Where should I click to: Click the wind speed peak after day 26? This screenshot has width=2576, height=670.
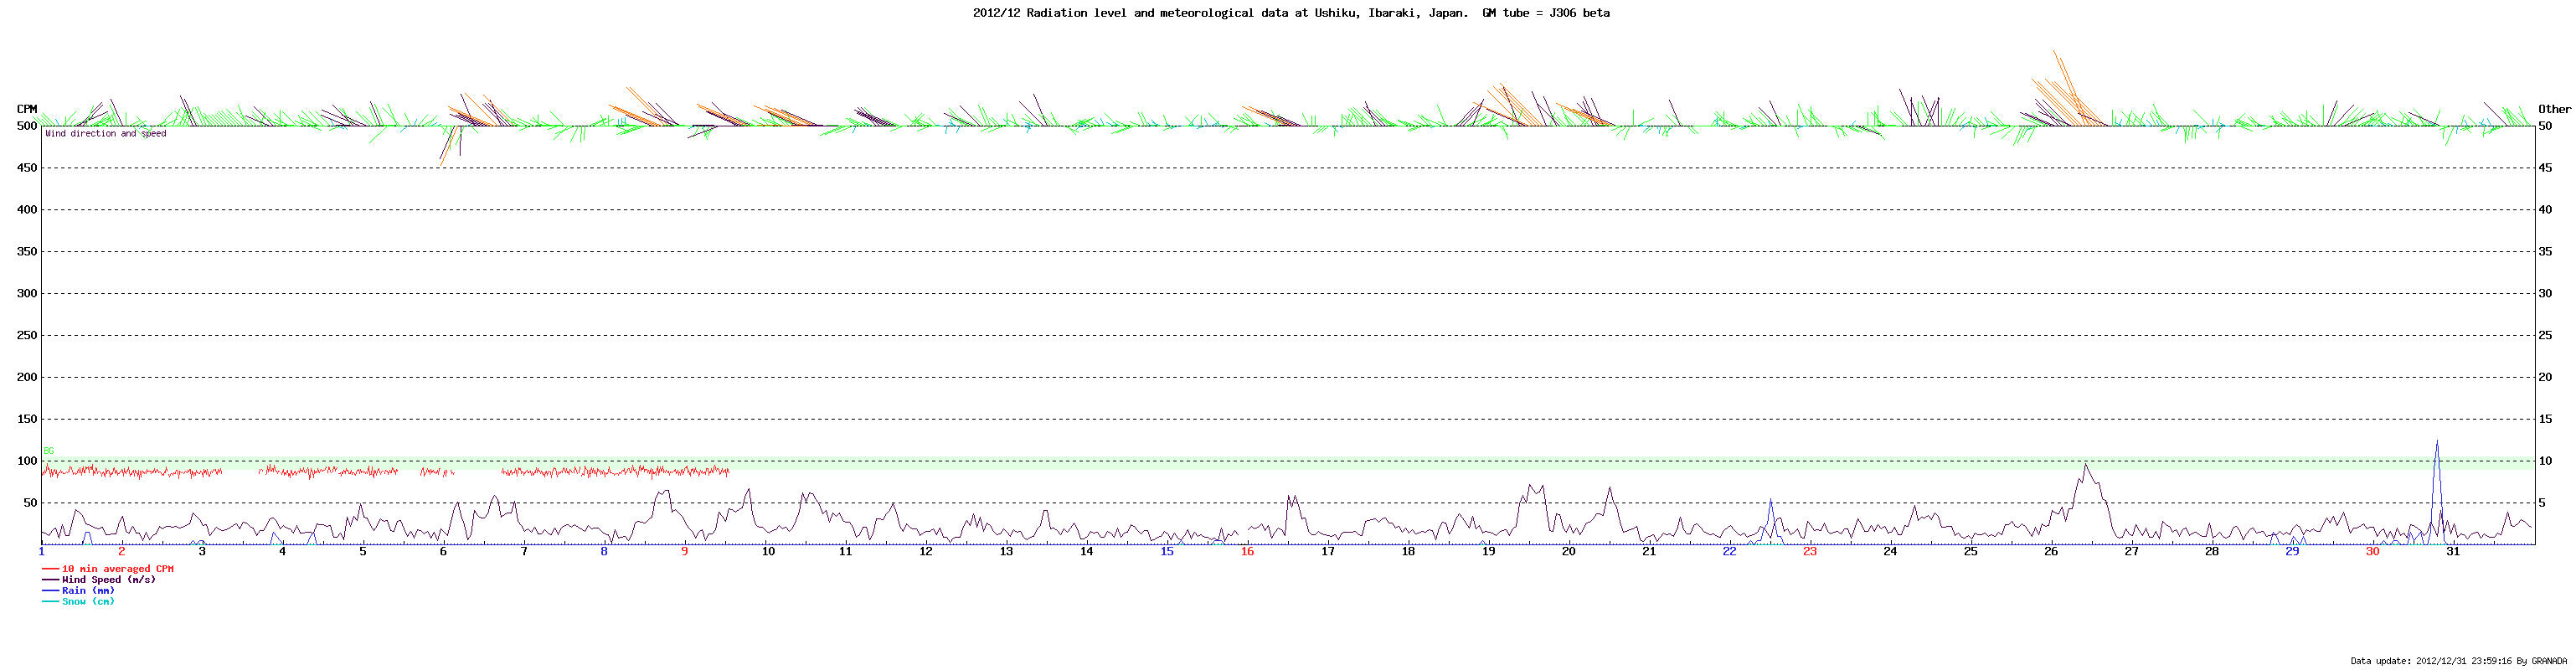coord(2085,466)
